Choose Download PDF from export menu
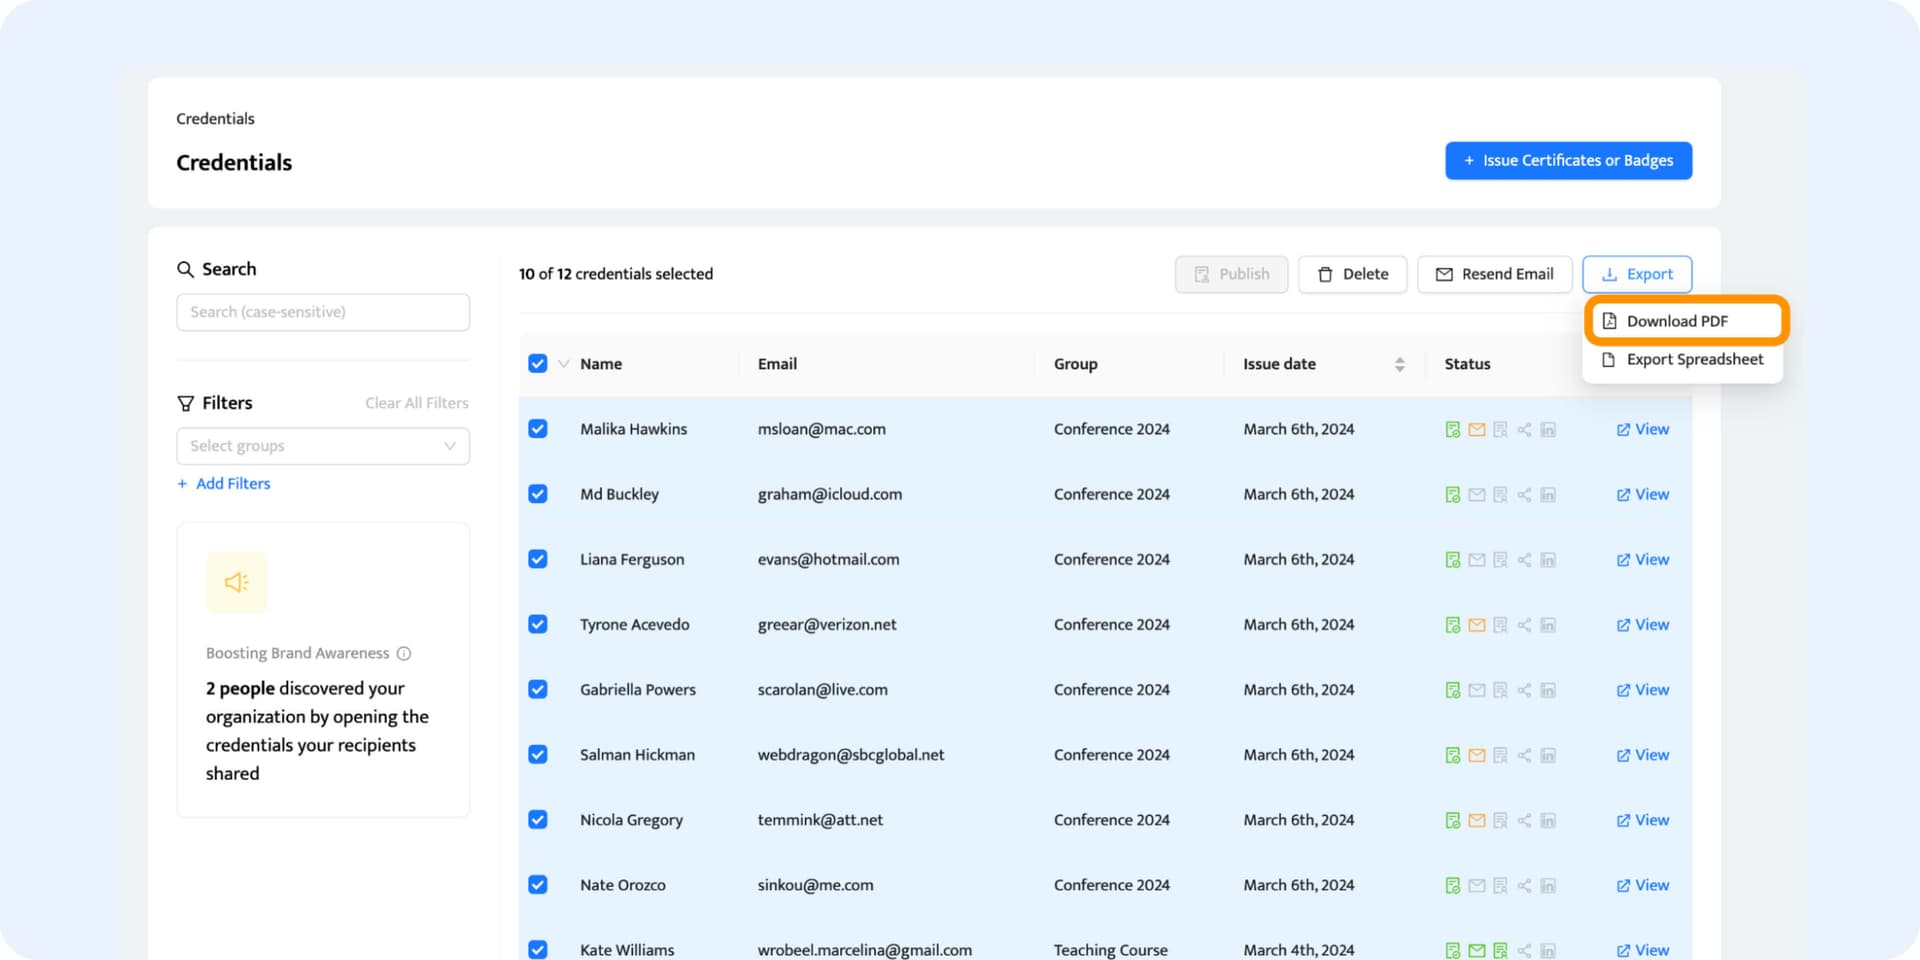 [x=1676, y=321]
